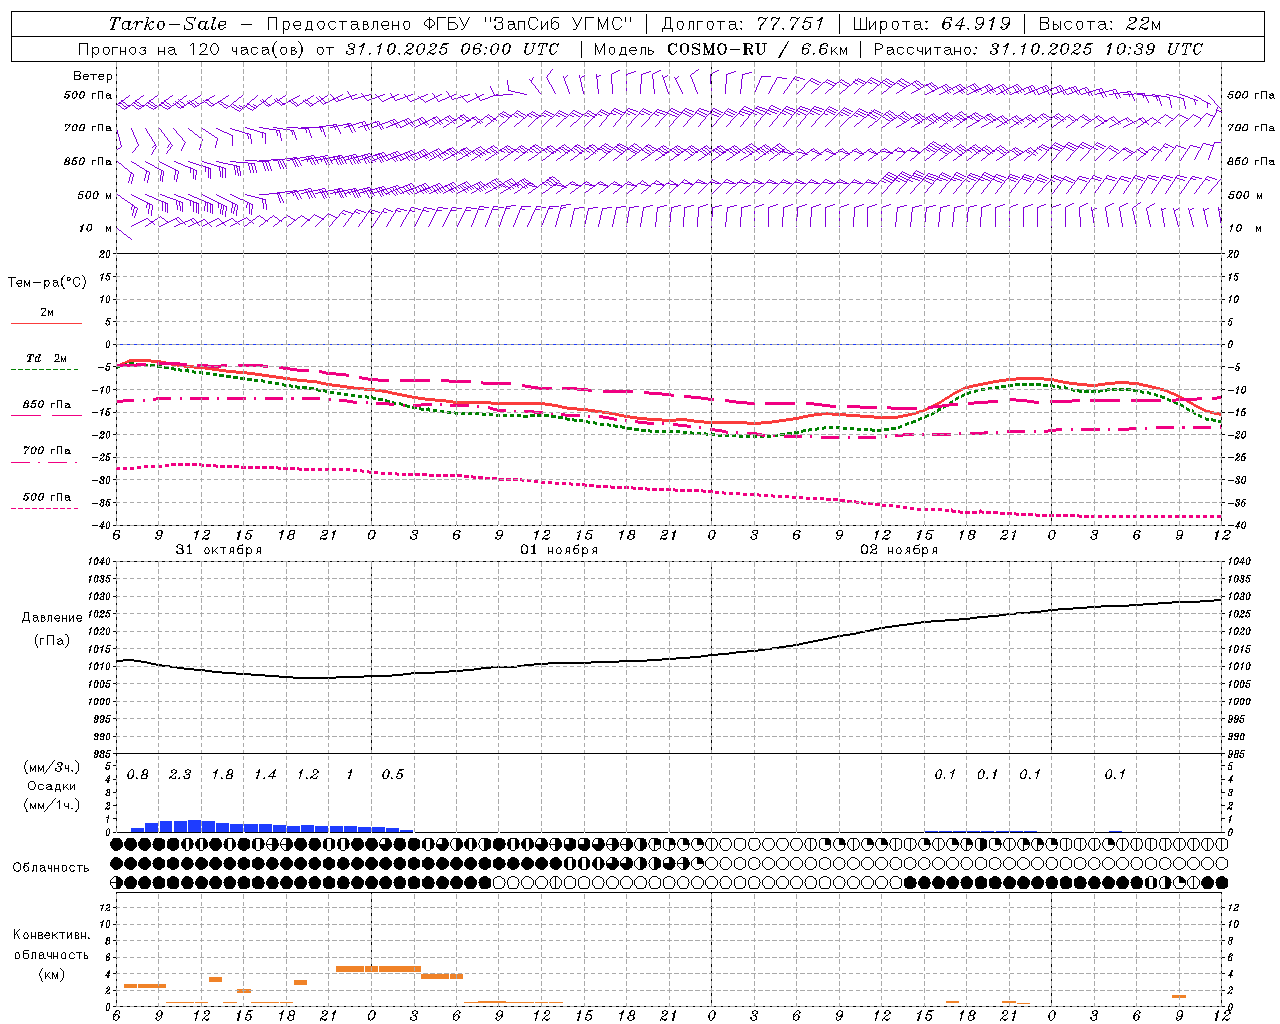This screenshot has width=1280, height=1024.
Task: Click the "(мм/3ч.)" units label
Action: coord(51,768)
